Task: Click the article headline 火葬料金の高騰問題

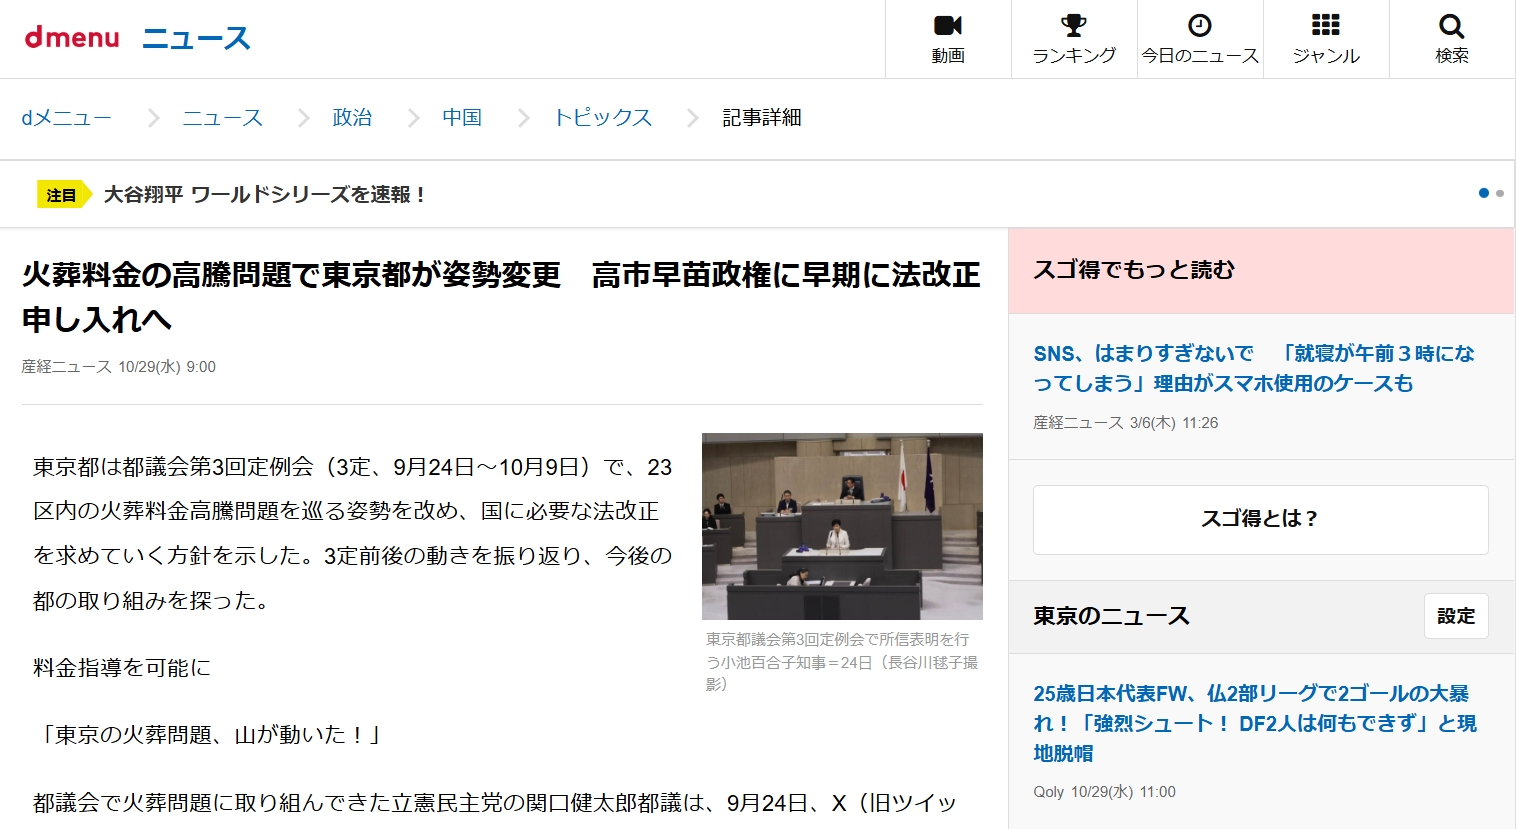Action: point(501,297)
